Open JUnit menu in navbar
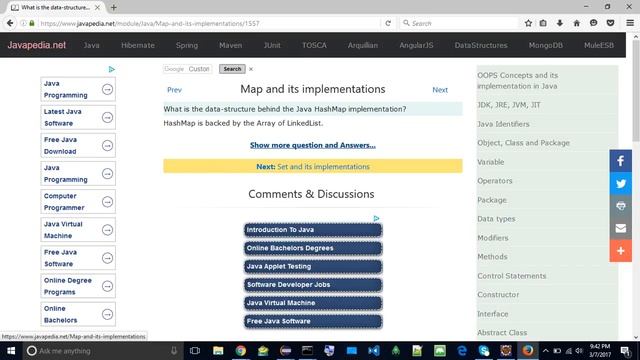 [x=272, y=45]
